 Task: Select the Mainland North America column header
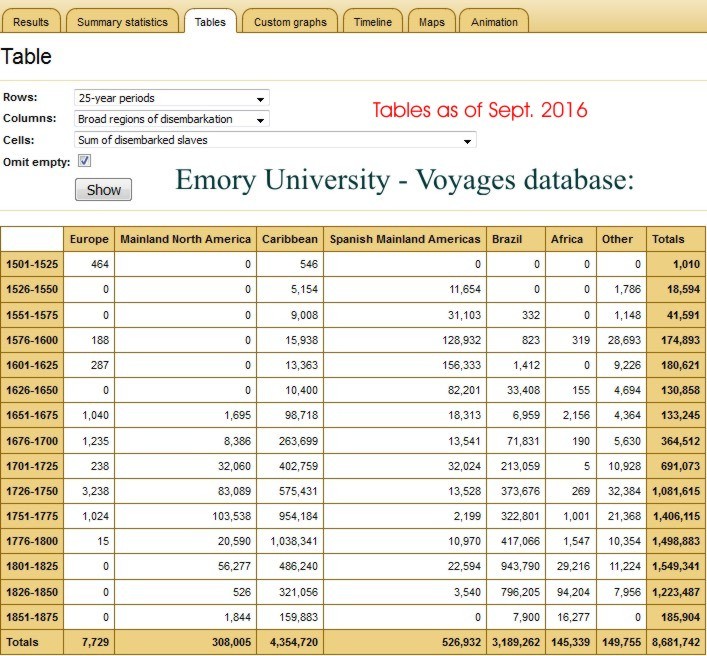pyautogui.click(x=183, y=239)
